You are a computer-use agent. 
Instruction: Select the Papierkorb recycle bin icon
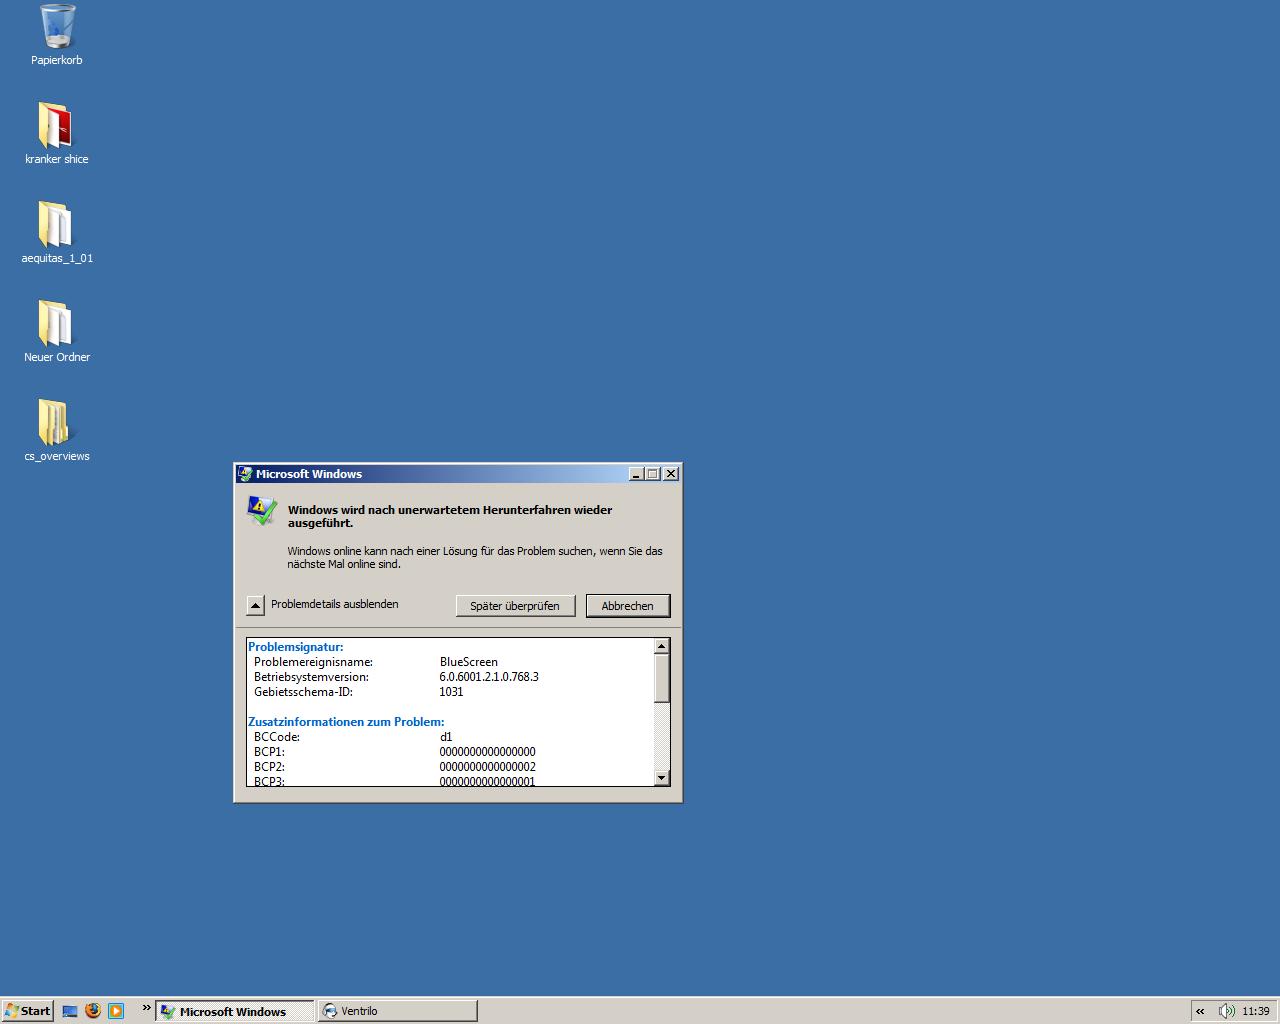57,27
